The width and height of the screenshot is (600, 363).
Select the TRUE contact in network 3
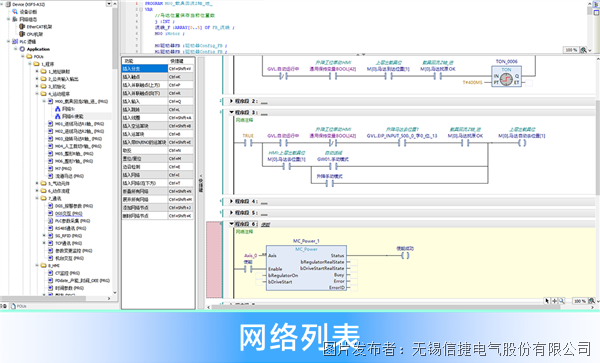point(248,143)
